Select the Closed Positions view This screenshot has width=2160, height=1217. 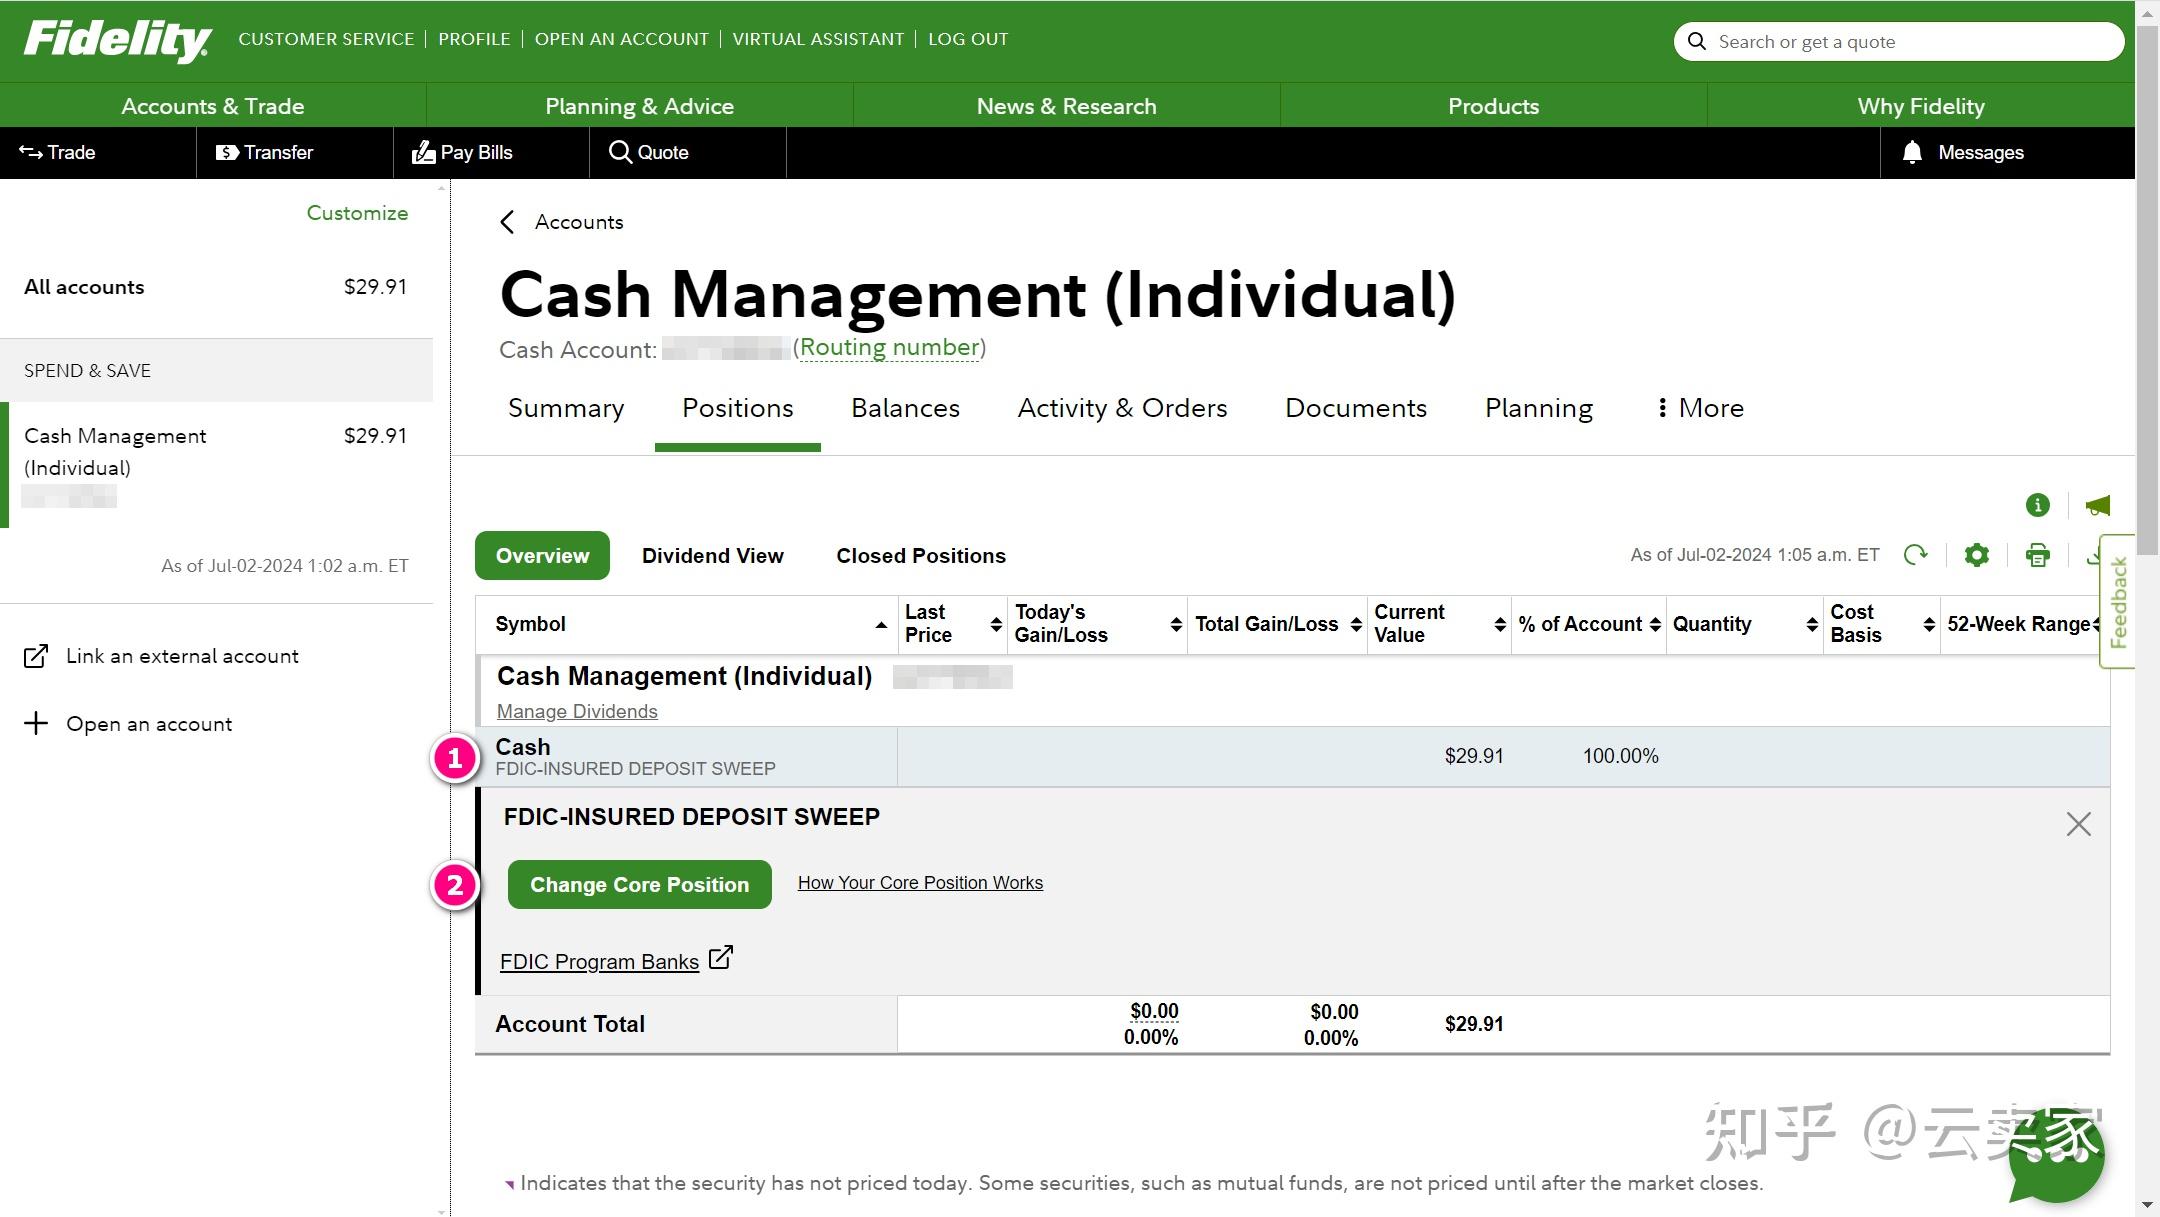920,556
